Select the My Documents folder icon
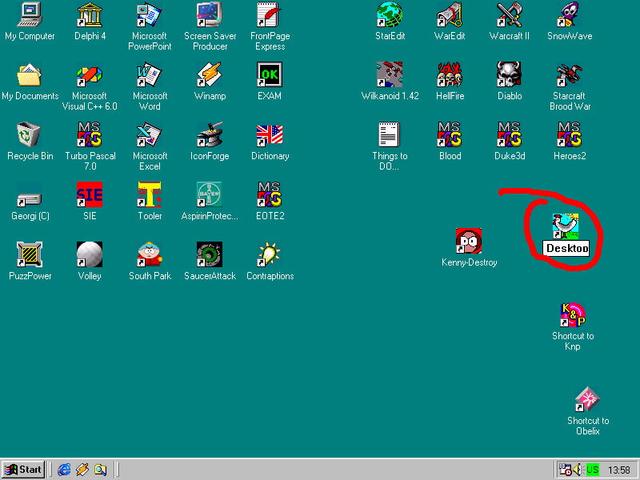This screenshot has height=480, width=640. point(30,74)
